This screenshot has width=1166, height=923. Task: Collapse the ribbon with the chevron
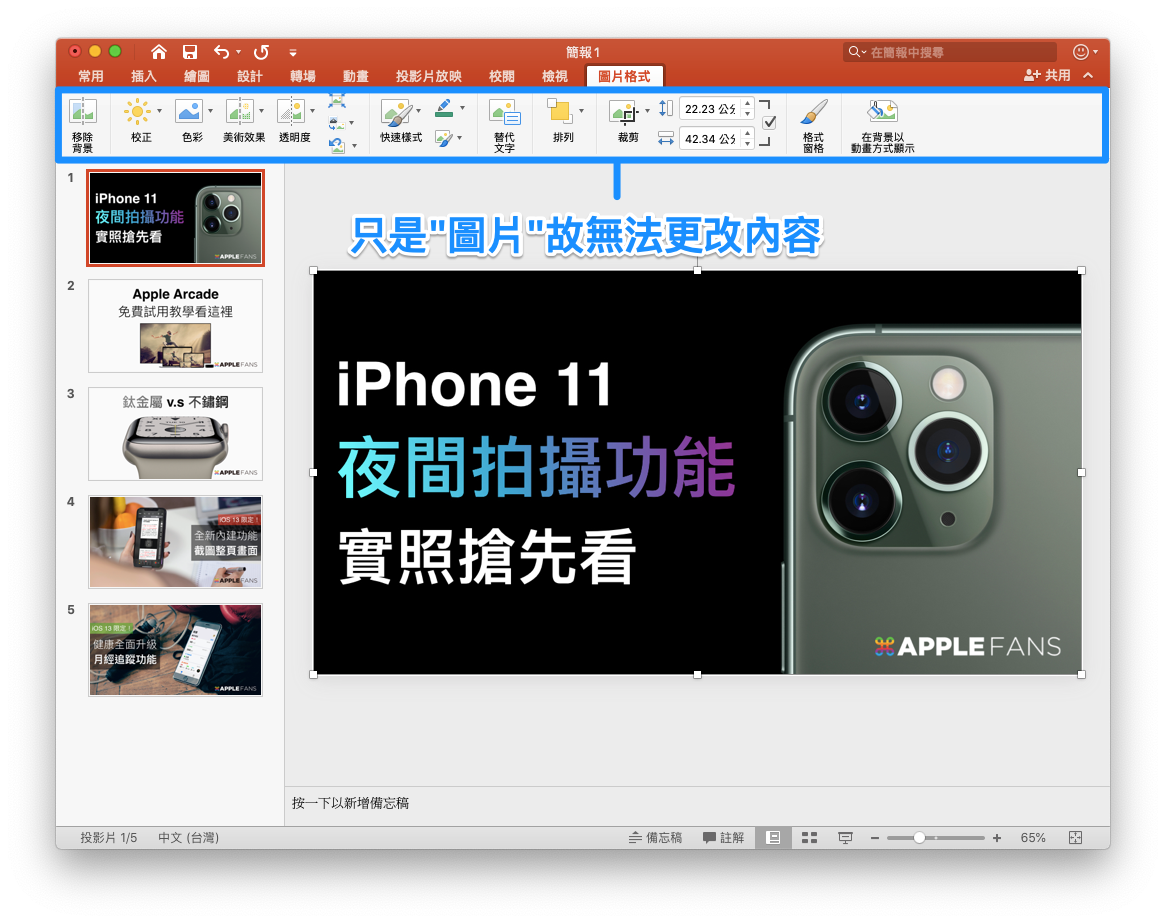[1088, 75]
